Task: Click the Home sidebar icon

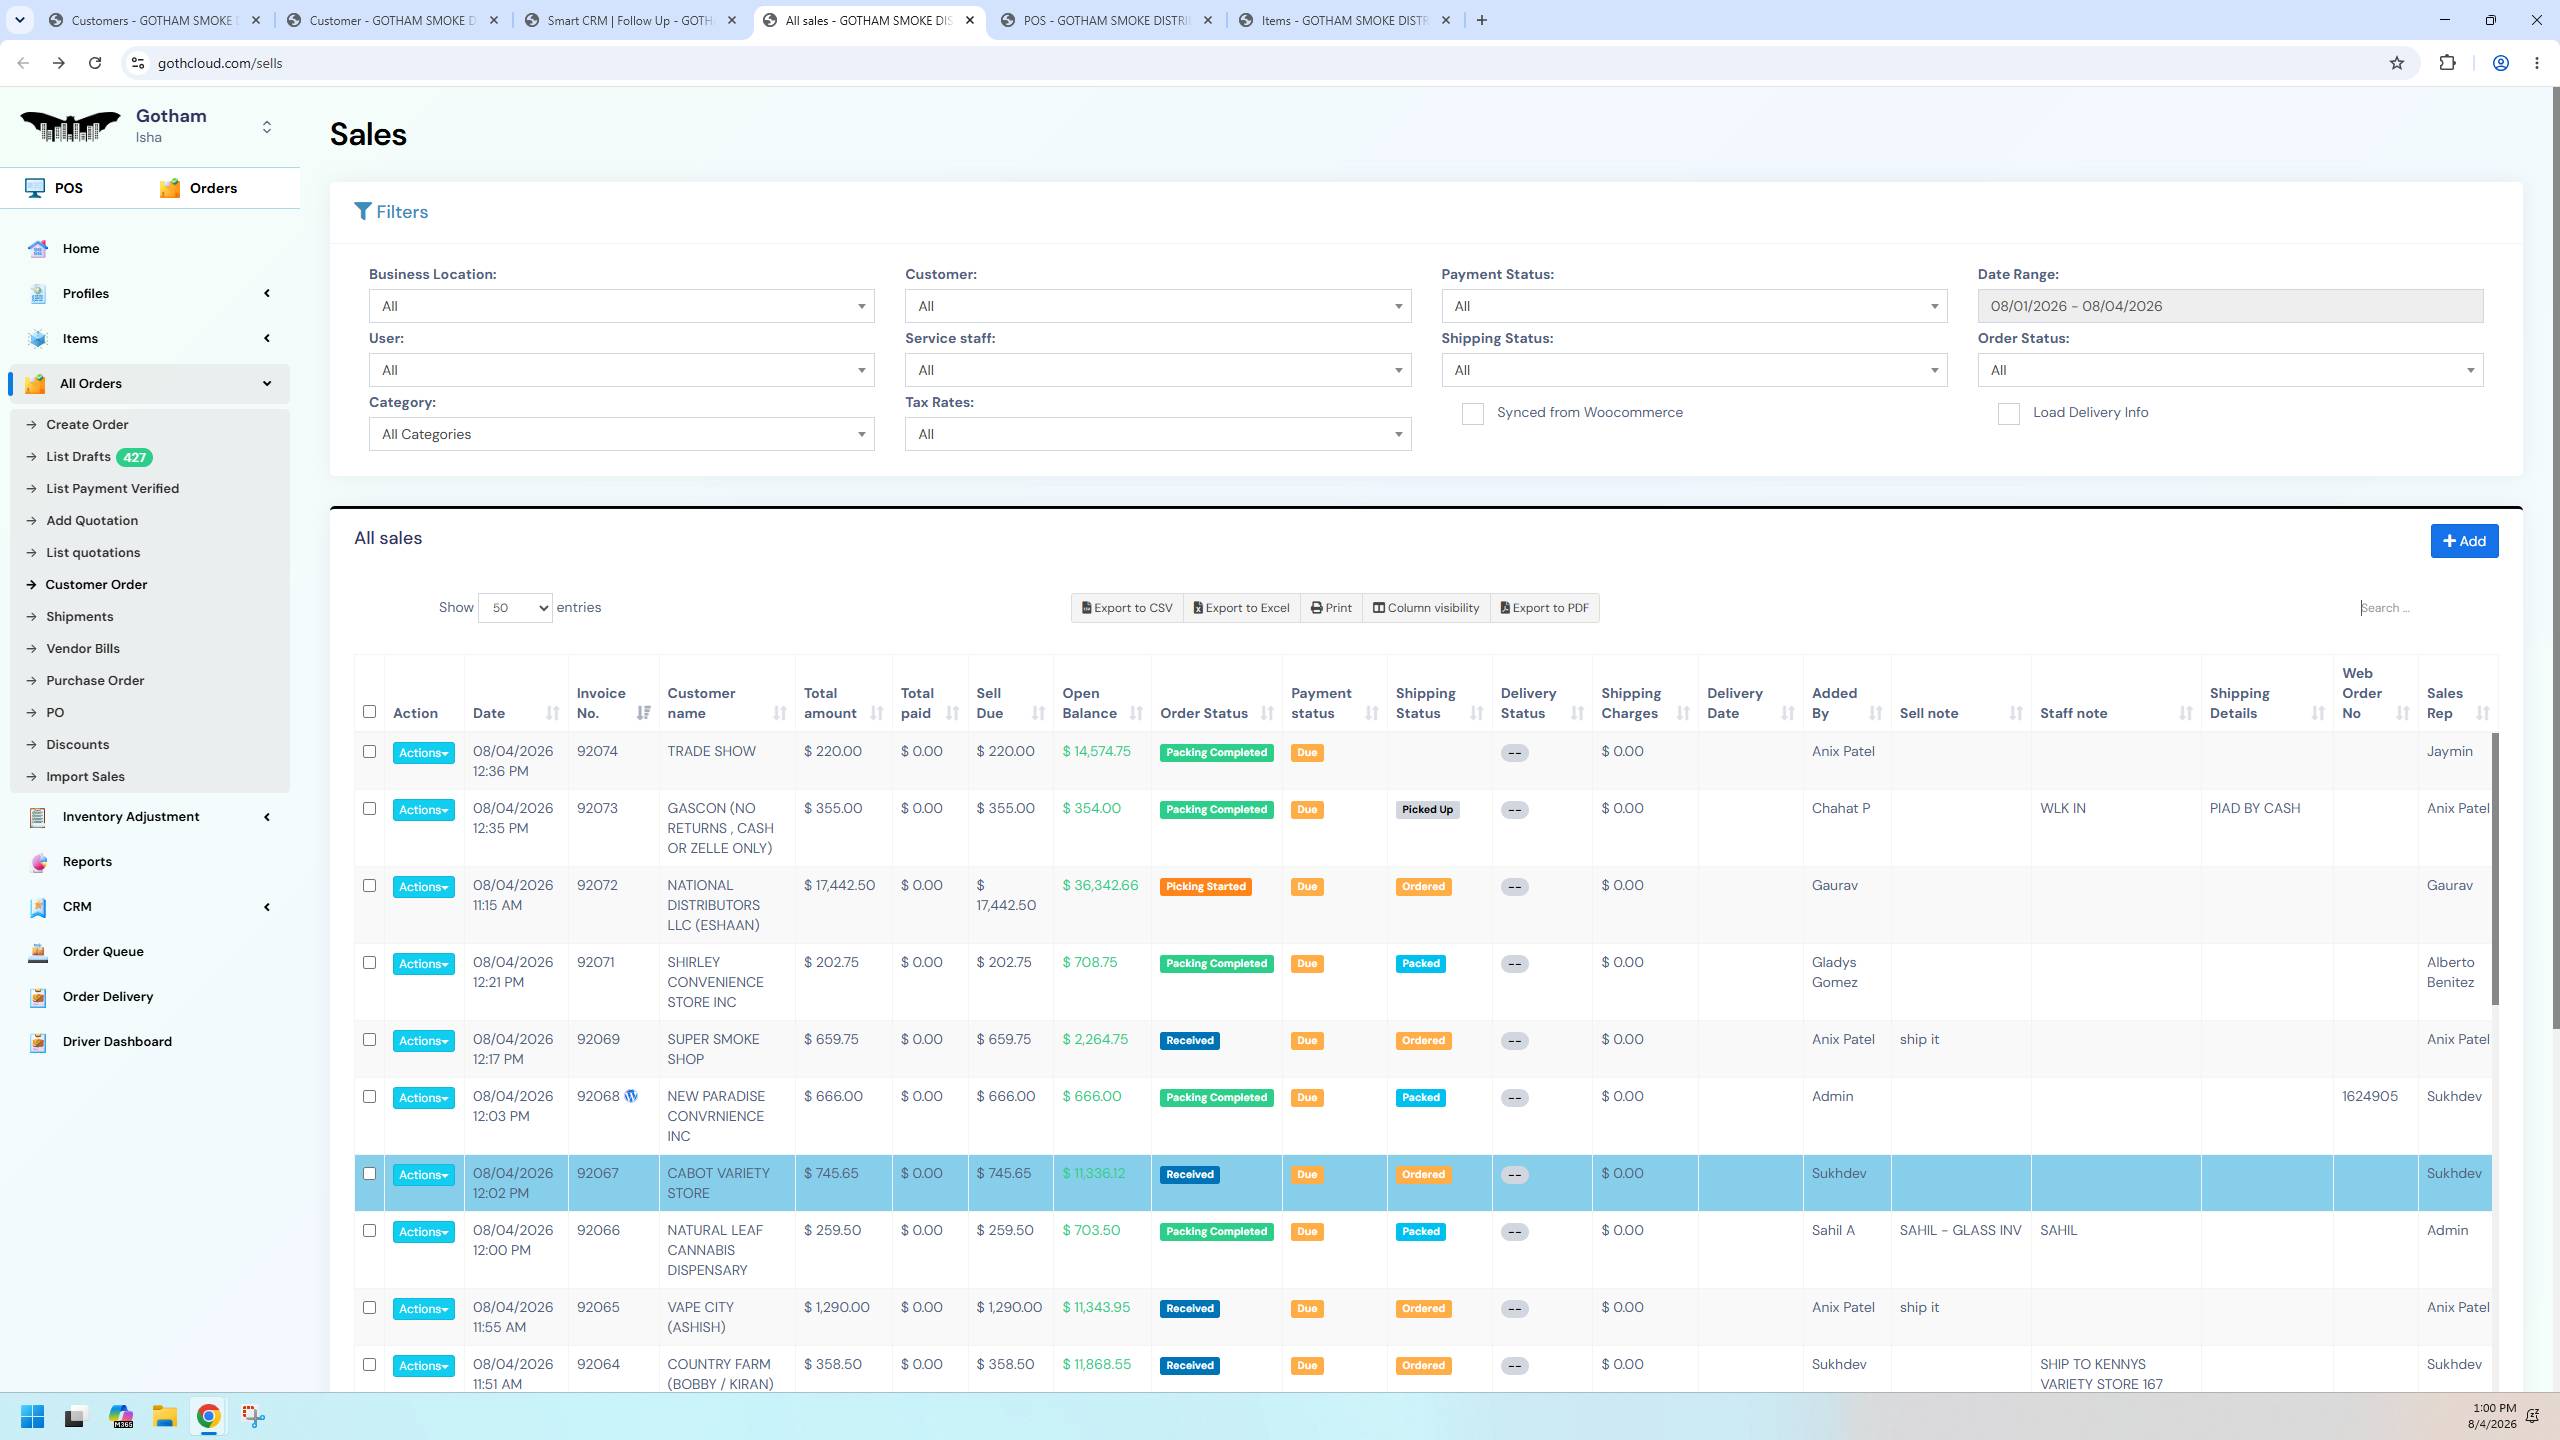Action: click(x=38, y=248)
